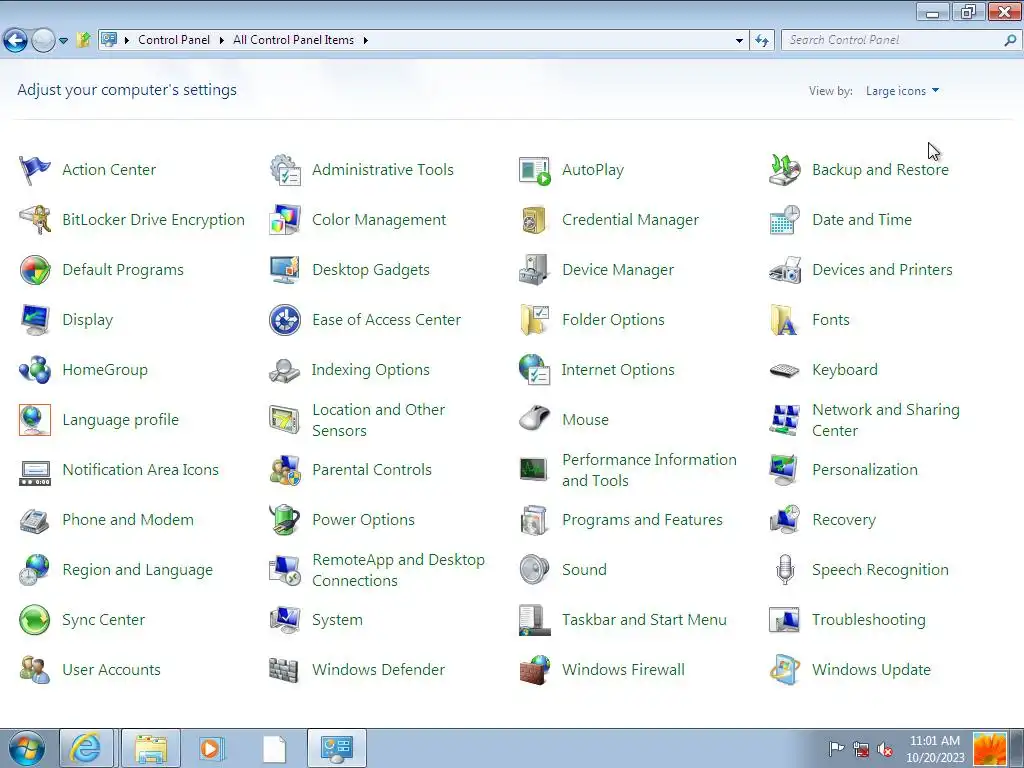Click the Credential Manager safe icon

[534, 220]
